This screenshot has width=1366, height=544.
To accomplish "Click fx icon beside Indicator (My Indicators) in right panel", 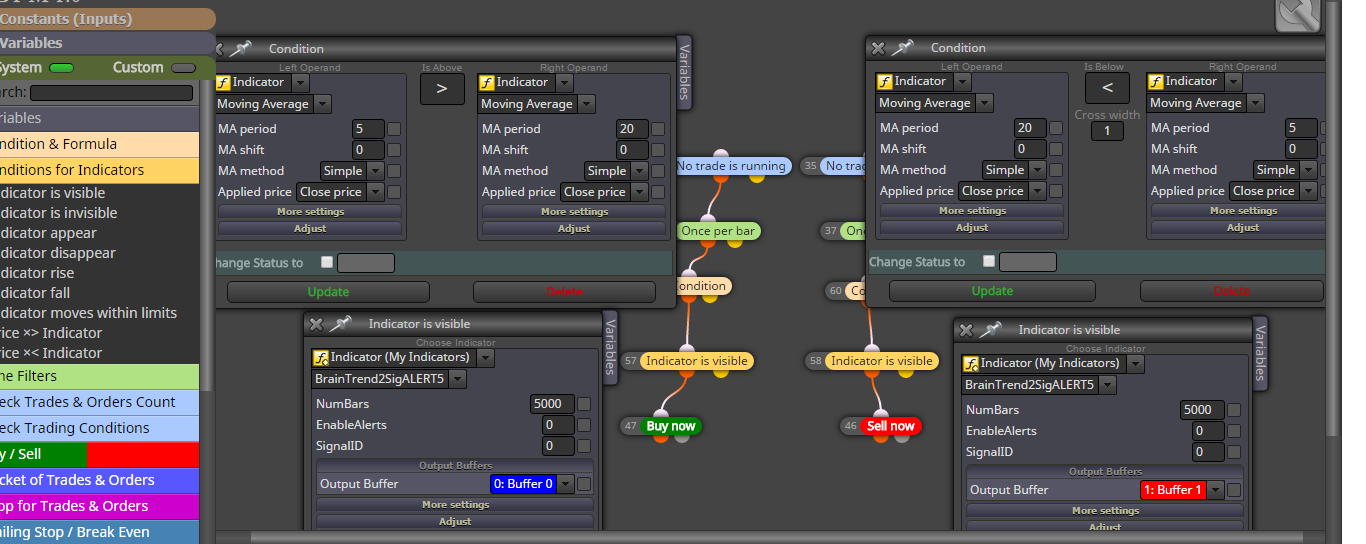I will pyautogui.click(x=970, y=363).
